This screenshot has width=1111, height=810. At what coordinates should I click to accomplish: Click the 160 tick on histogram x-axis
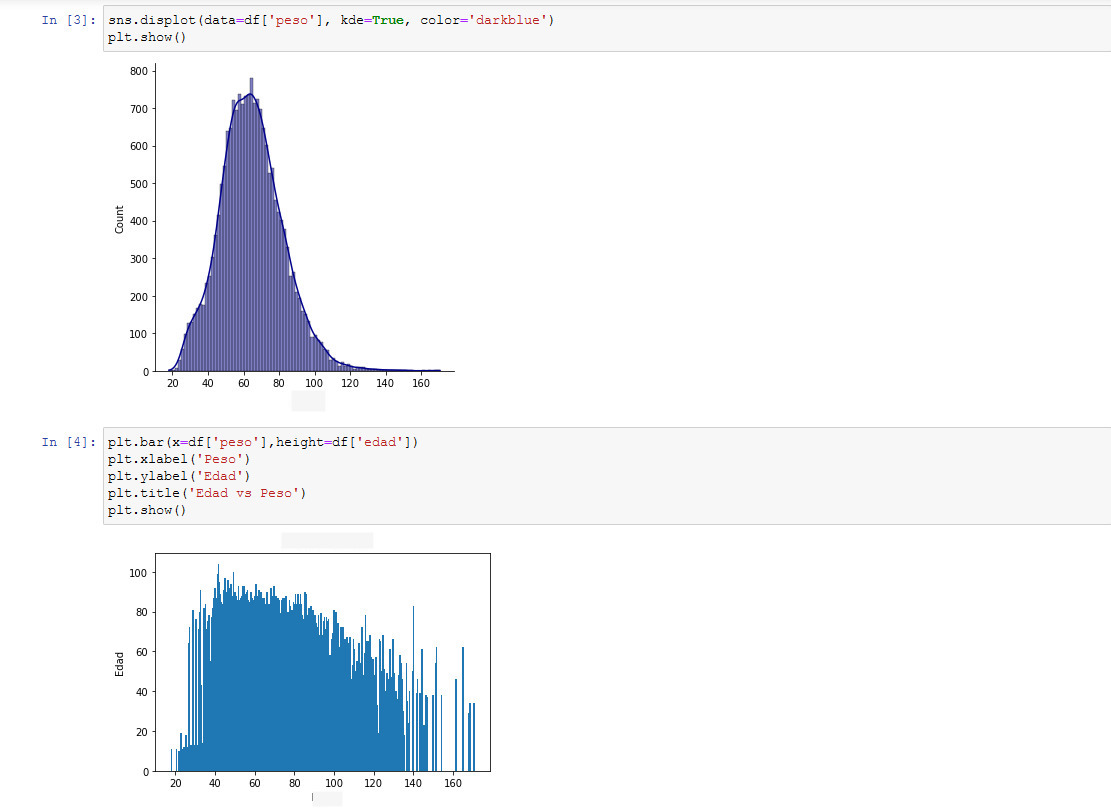click(x=421, y=383)
